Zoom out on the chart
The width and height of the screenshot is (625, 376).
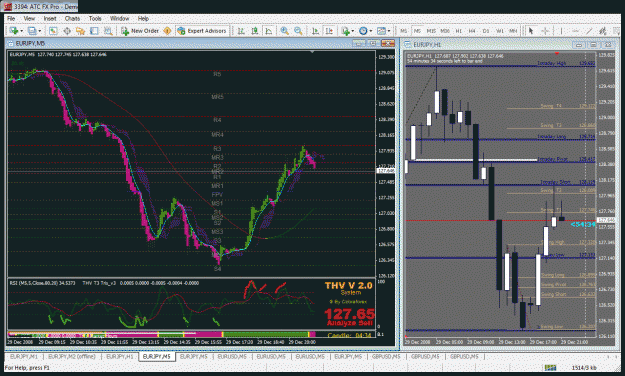[298, 31]
